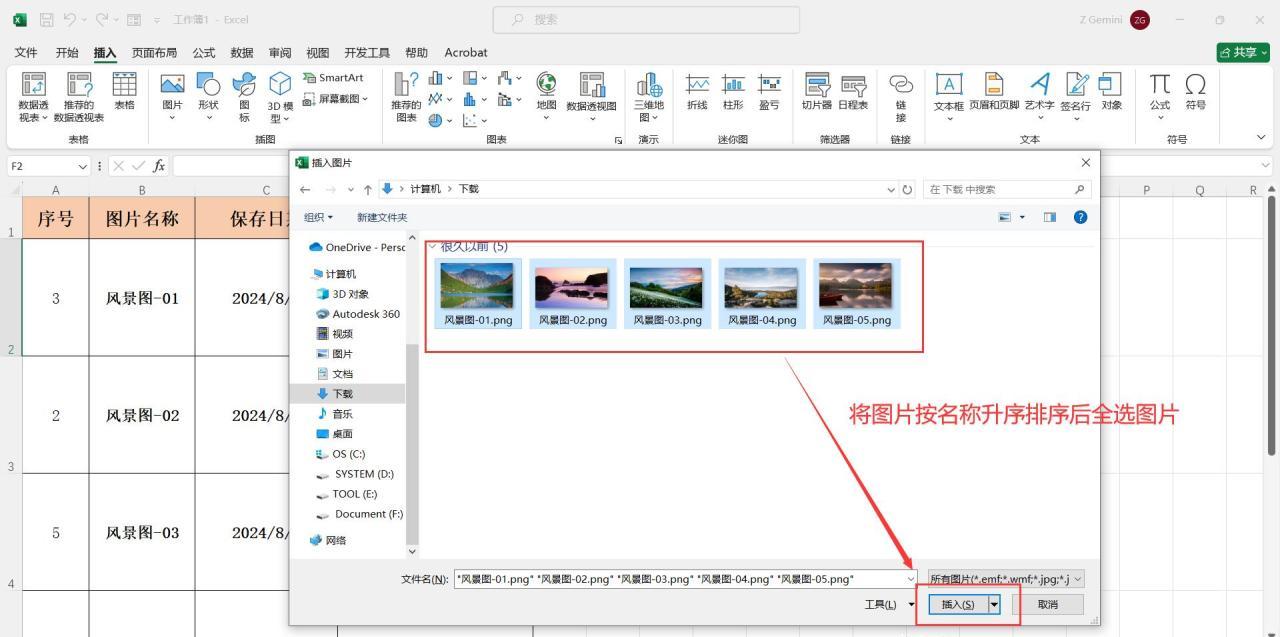Open the view options dropdown in dialog

[1022, 217]
